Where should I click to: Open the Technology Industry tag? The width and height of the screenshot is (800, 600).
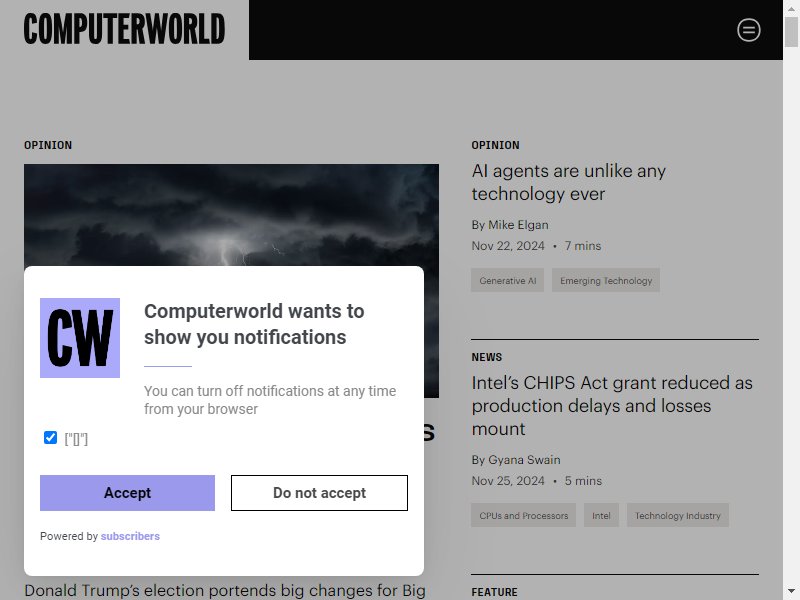pos(678,515)
